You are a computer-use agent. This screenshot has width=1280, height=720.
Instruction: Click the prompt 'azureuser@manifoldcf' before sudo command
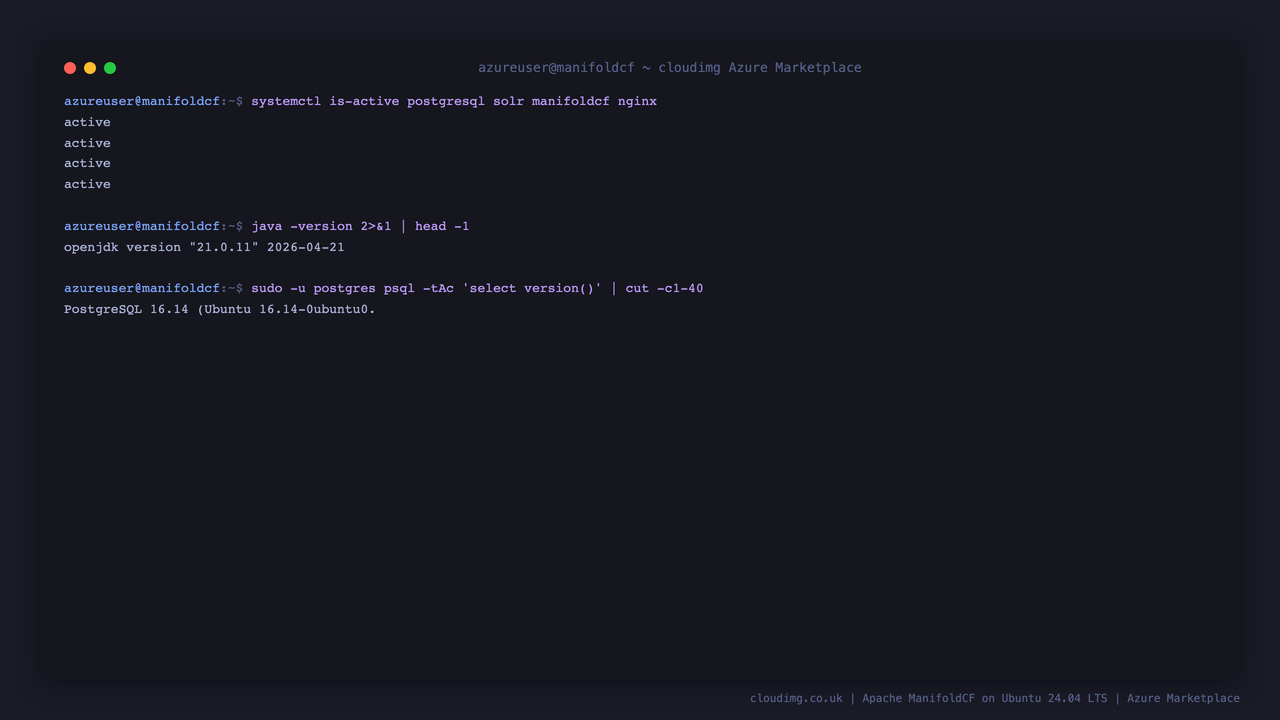click(142, 288)
